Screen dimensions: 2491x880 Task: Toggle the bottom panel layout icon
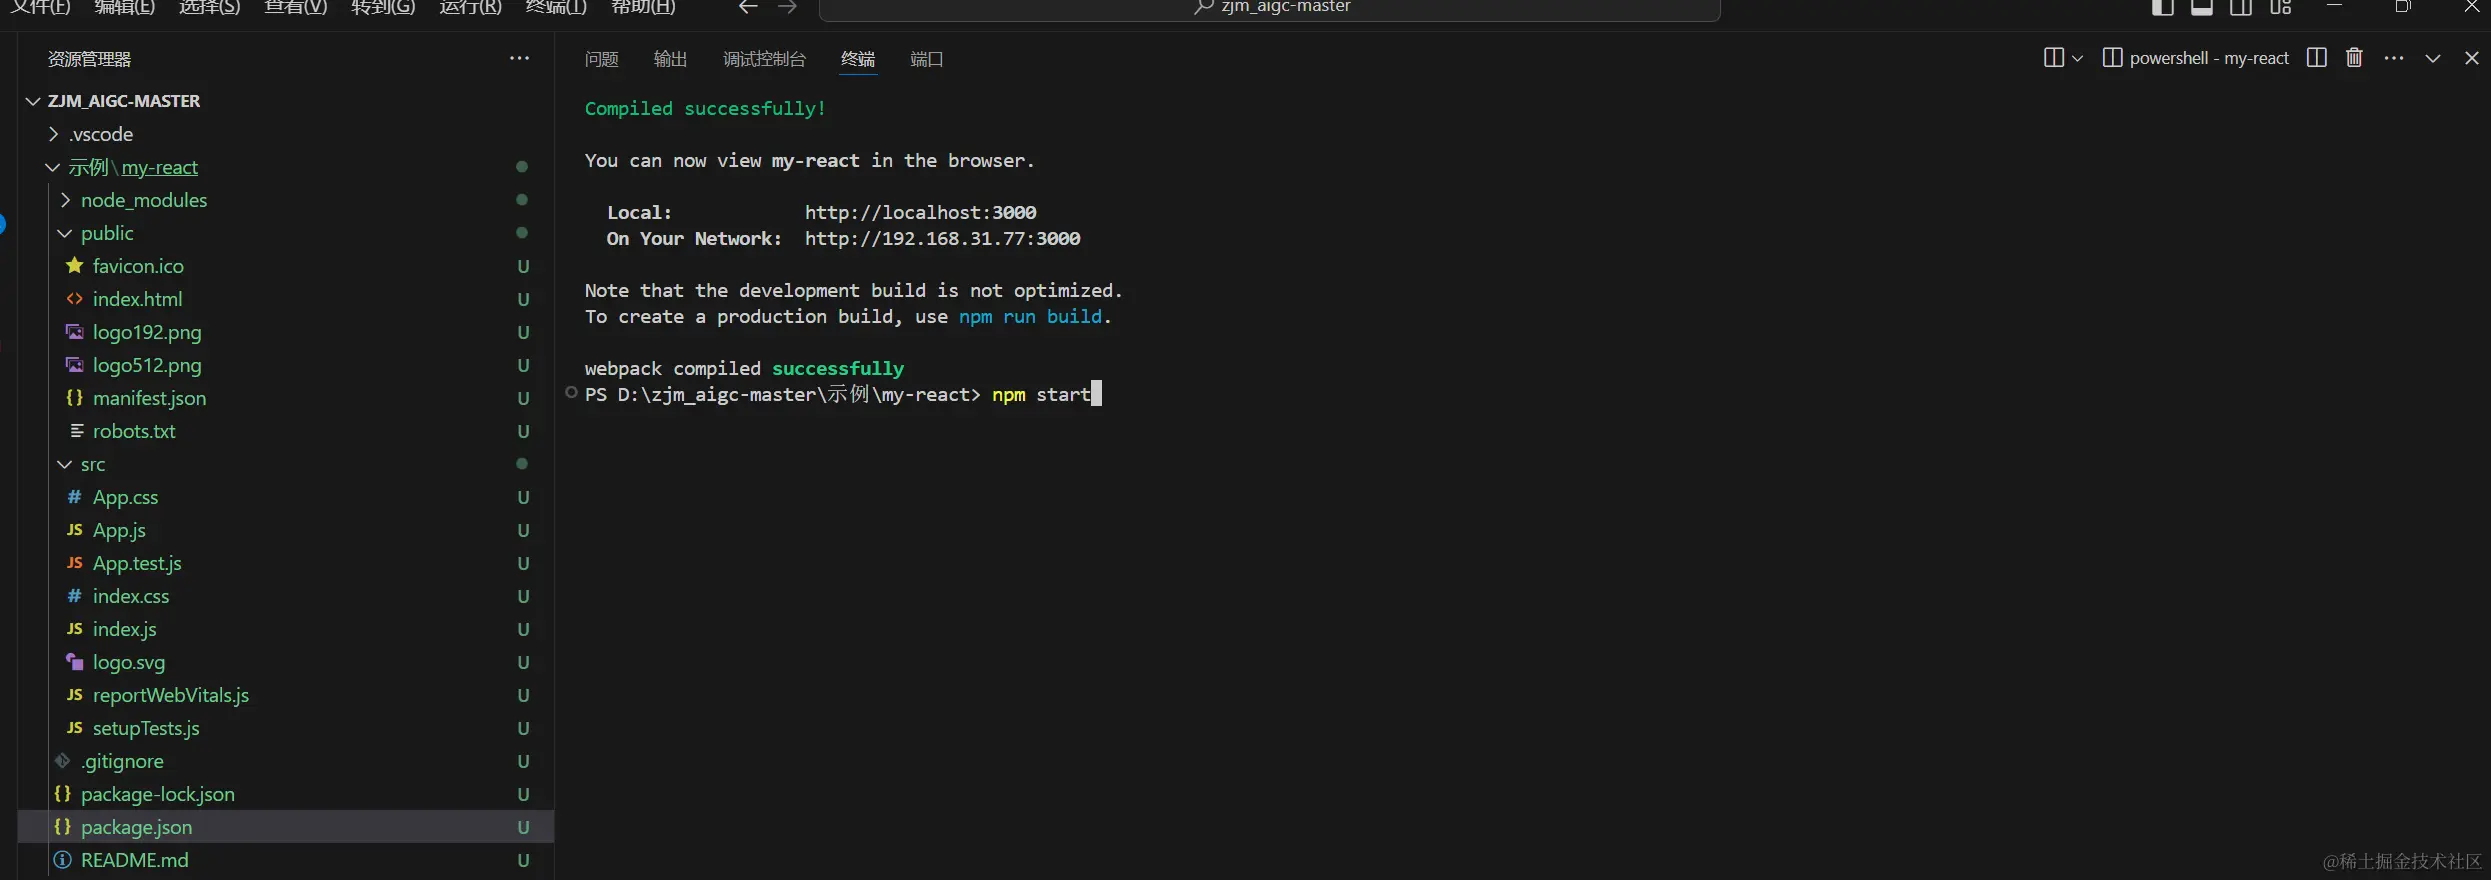2202,7
